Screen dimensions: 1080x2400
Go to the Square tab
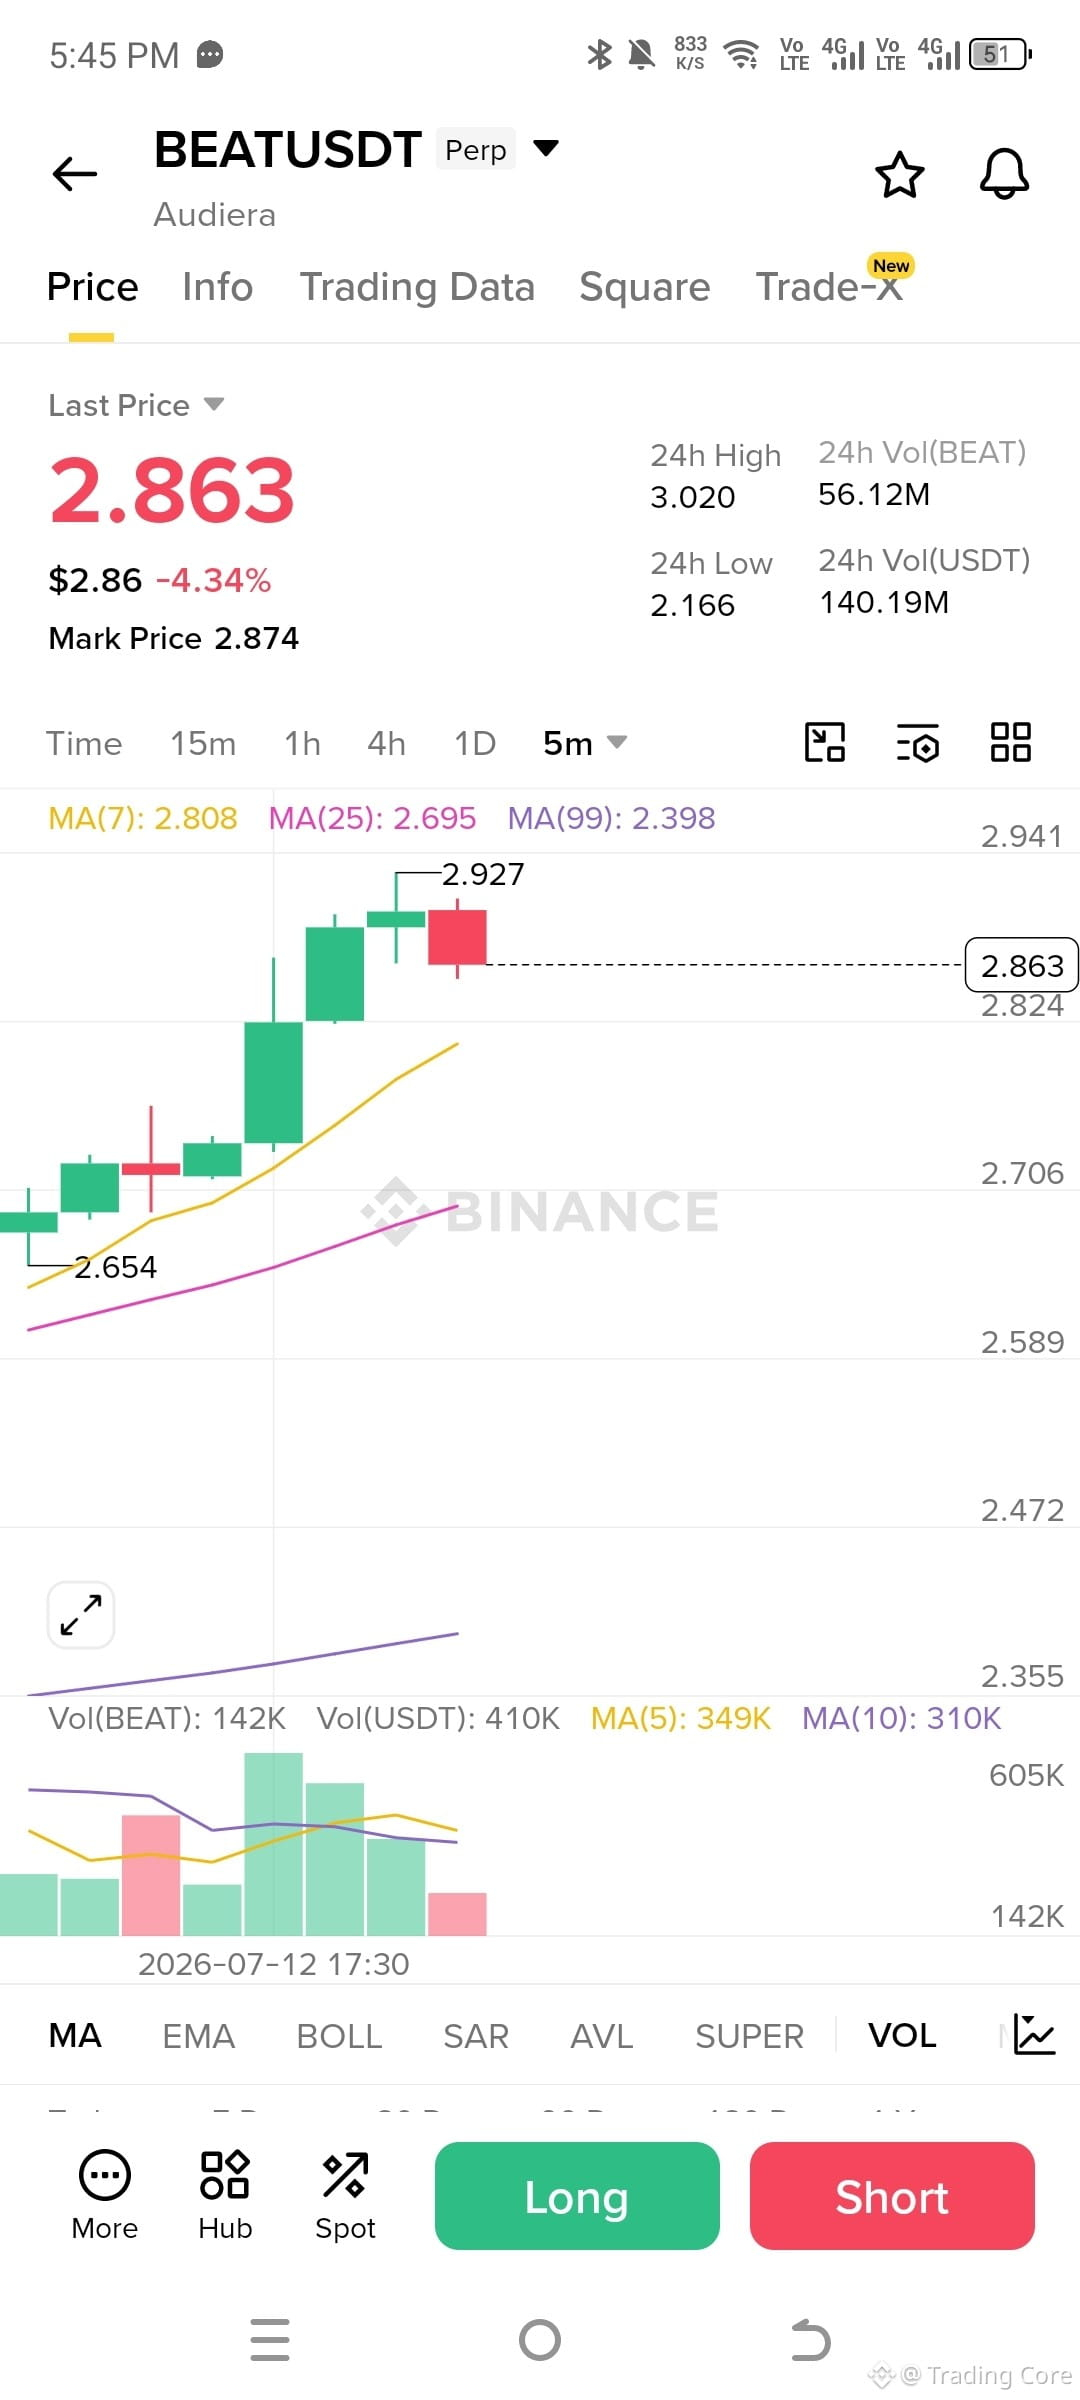645,287
